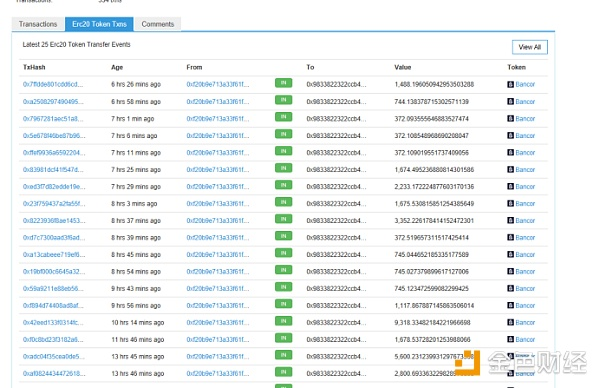Screen dimensions: 600x388
Task: Open Bancor token link in 11 hrs 46 mins row
Action: click(x=525, y=339)
